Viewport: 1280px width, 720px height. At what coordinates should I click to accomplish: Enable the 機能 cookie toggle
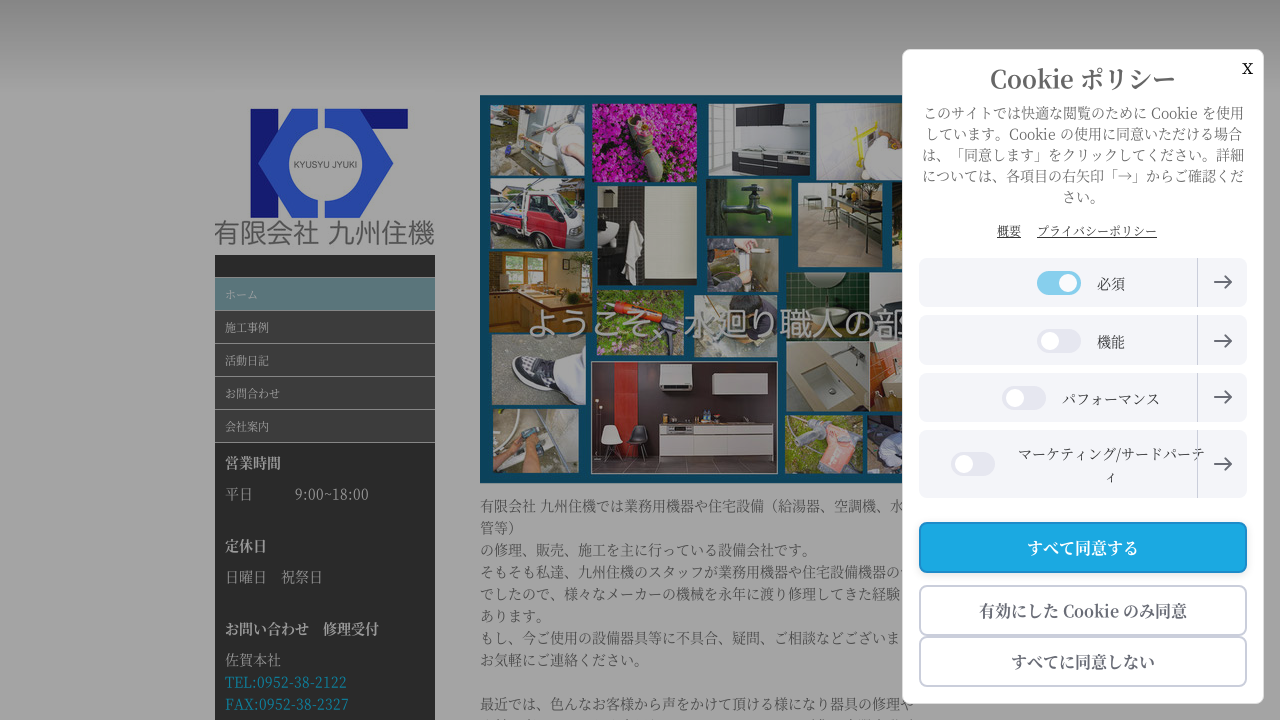click(x=1058, y=341)
